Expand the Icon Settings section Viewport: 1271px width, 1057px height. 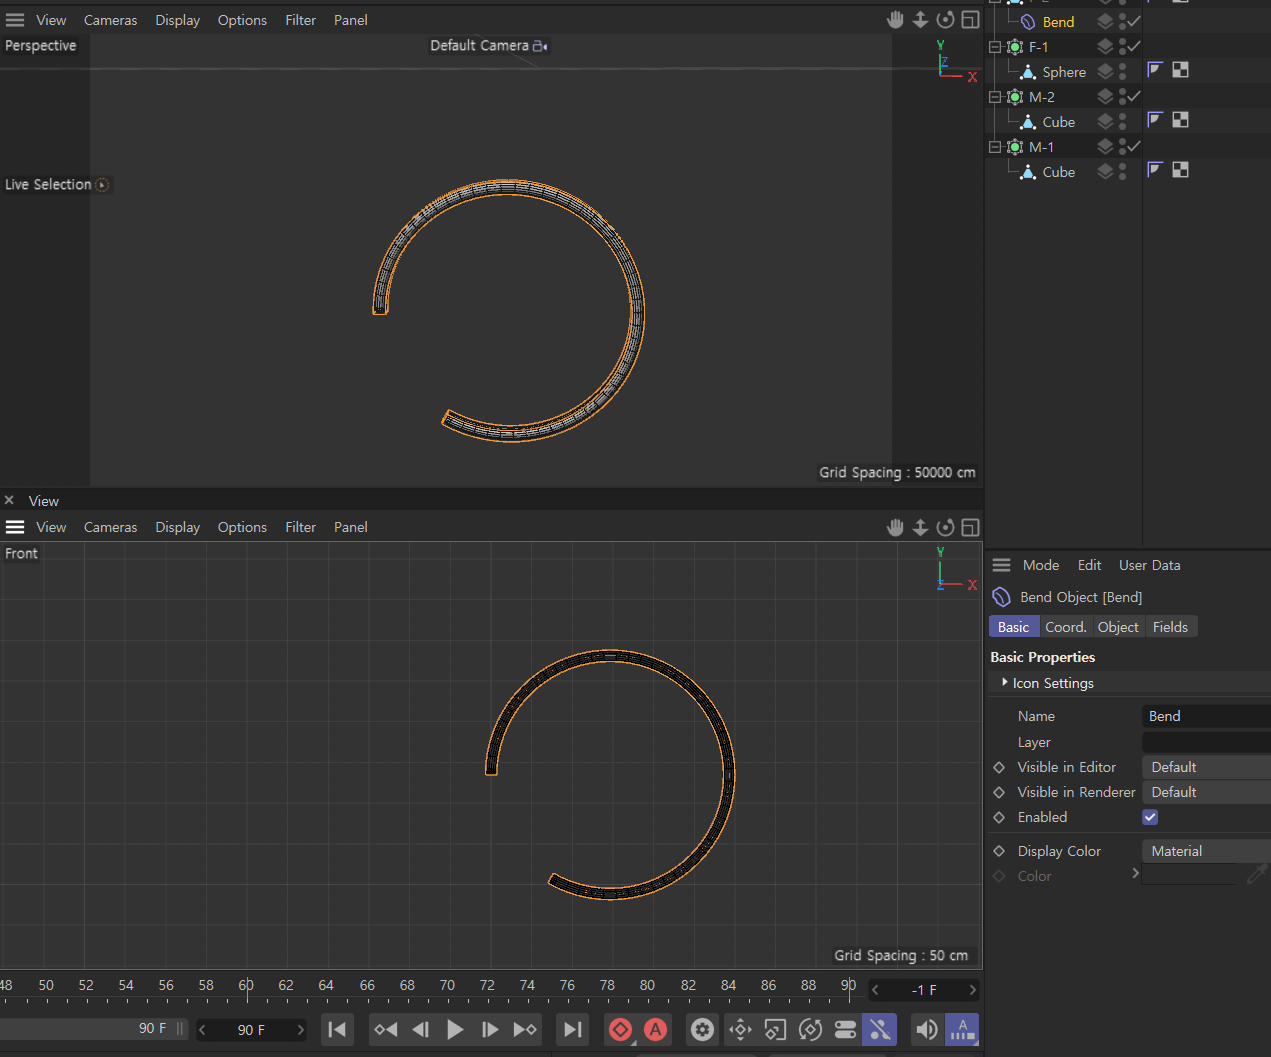(1004, 682)
